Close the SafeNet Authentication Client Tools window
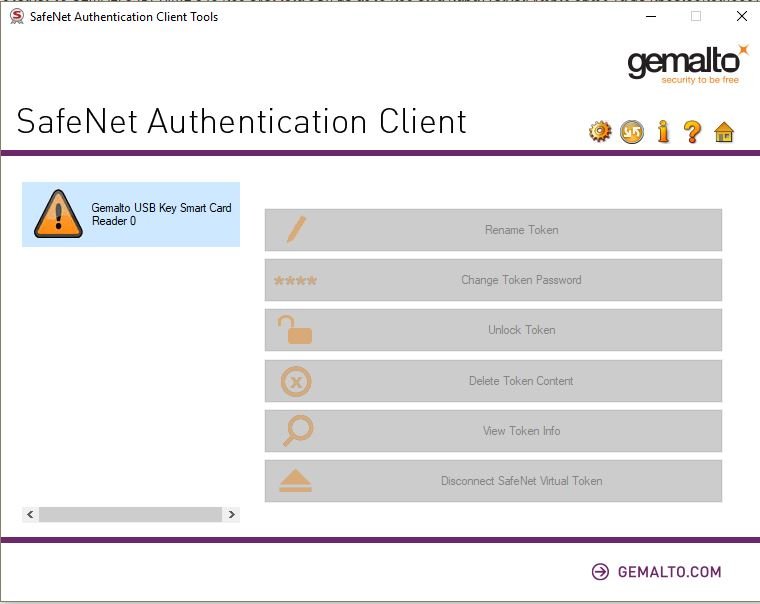The width and height of the screenshot is (760, 604). click(742, 16)
